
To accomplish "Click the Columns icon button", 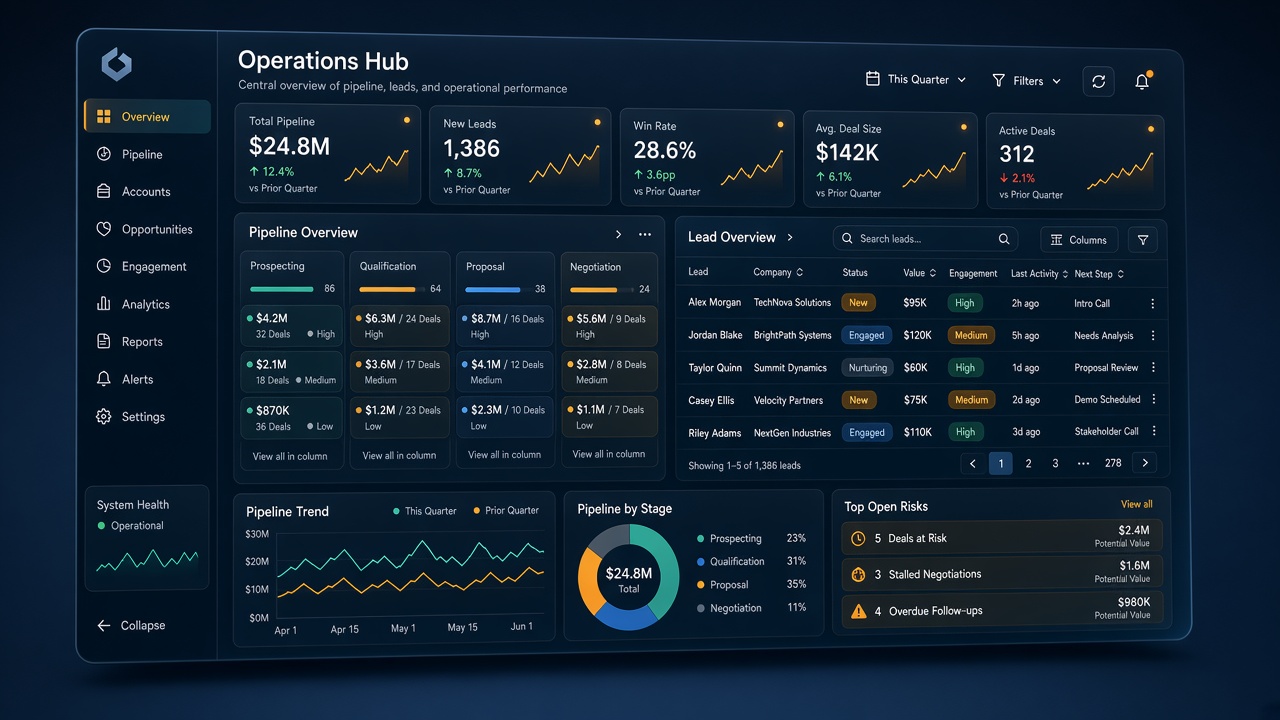I will [x=1079, y=240].
